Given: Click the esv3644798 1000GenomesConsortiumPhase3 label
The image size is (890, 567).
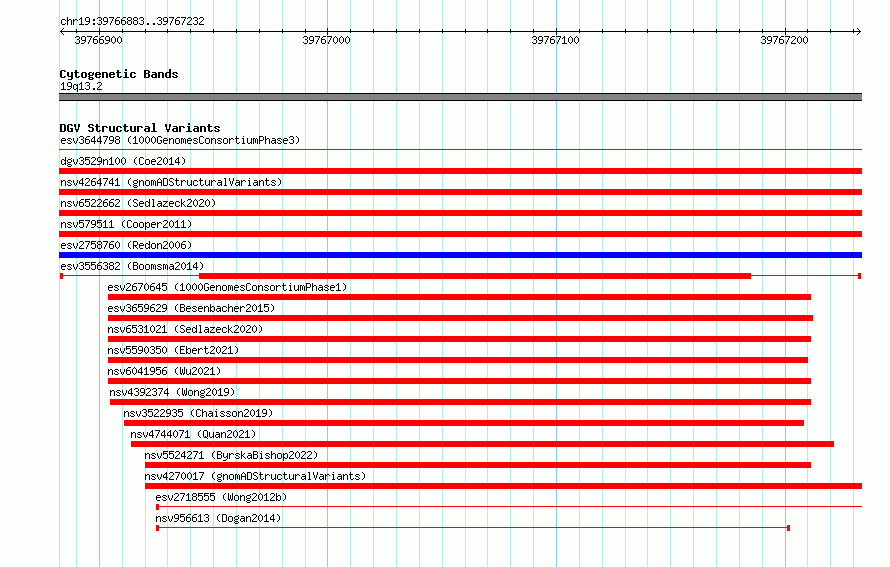Looking at the screenshot, I should (180, 140).
